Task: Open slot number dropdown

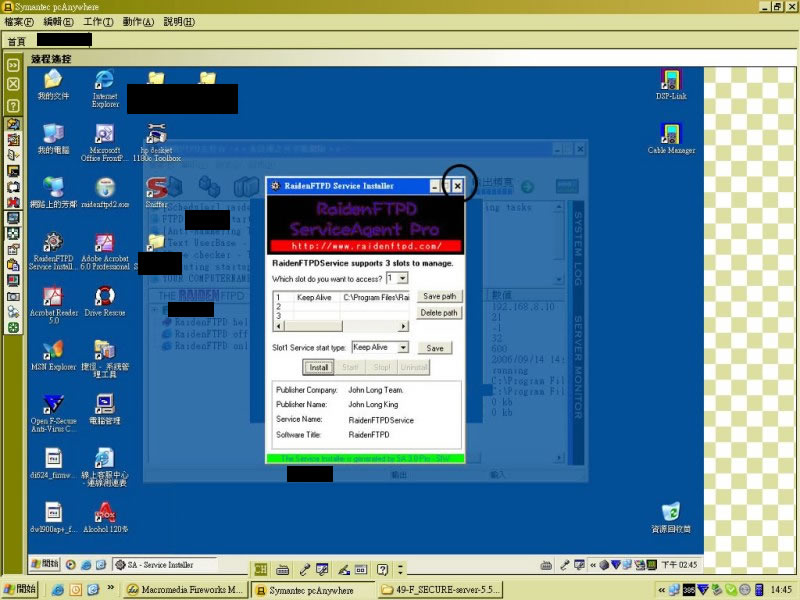Action: (x=403, y=279)
